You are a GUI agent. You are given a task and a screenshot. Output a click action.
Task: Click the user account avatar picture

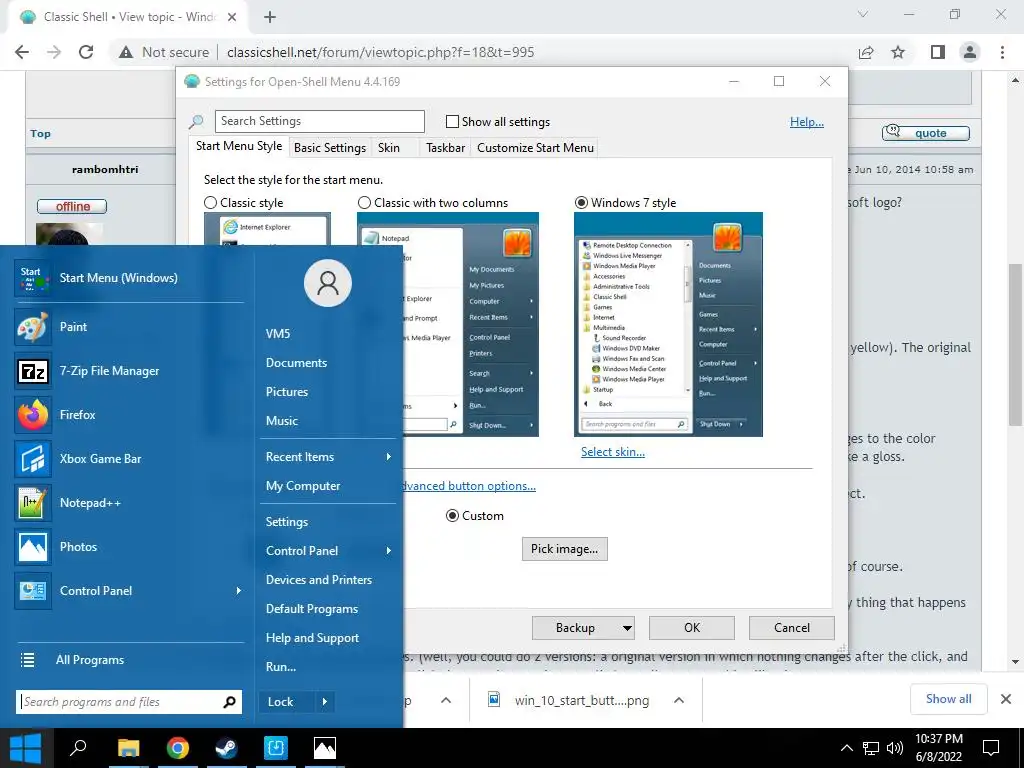pyautogui.click(x=328, y=283)
